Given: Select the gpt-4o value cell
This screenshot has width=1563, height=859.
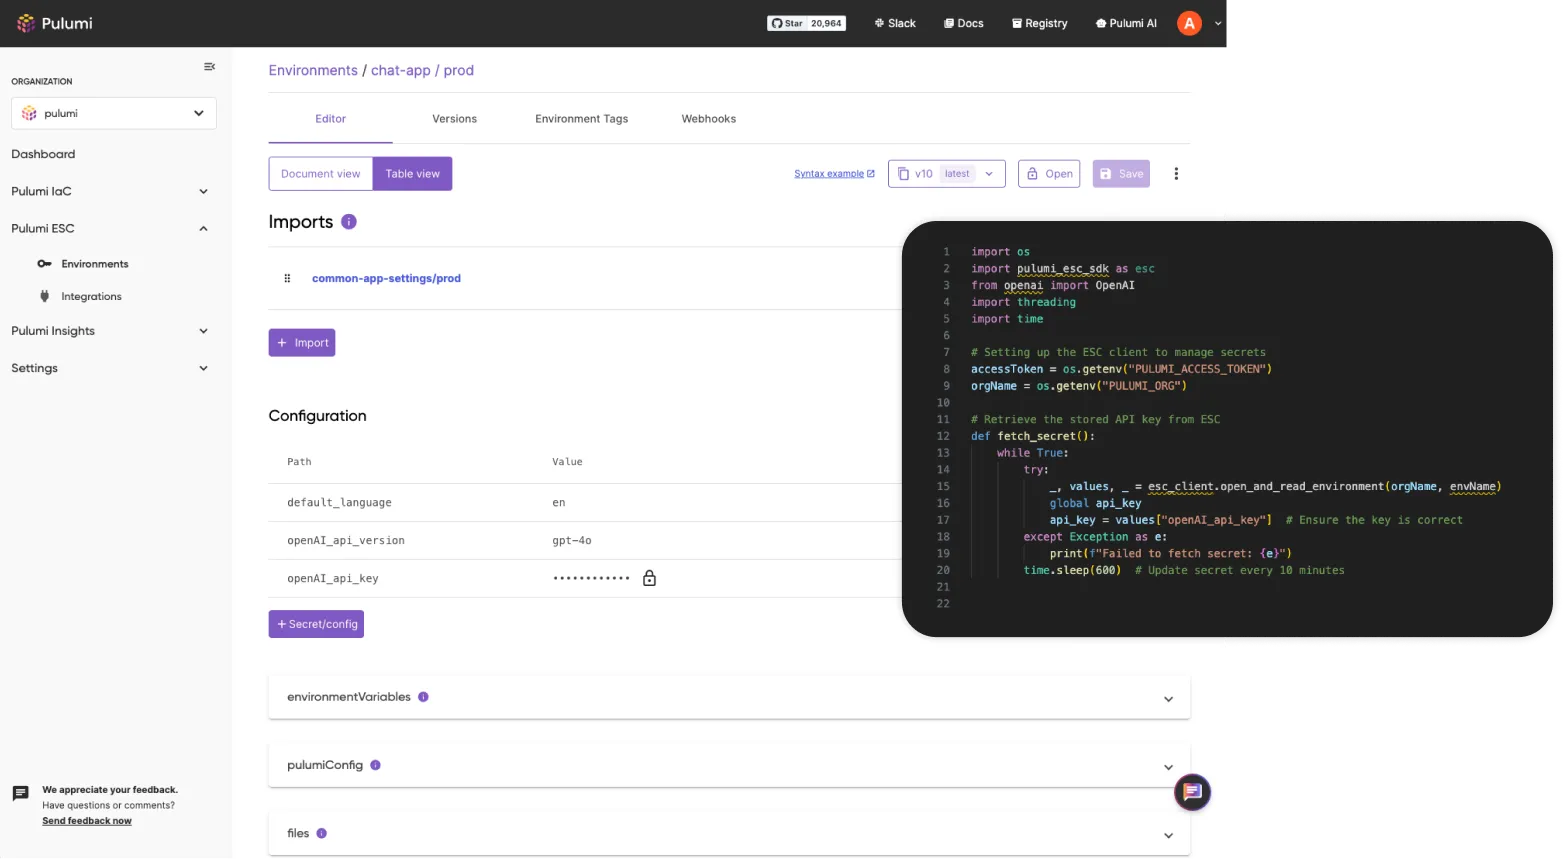Looking at the screenshot, I should click(572, 541).
